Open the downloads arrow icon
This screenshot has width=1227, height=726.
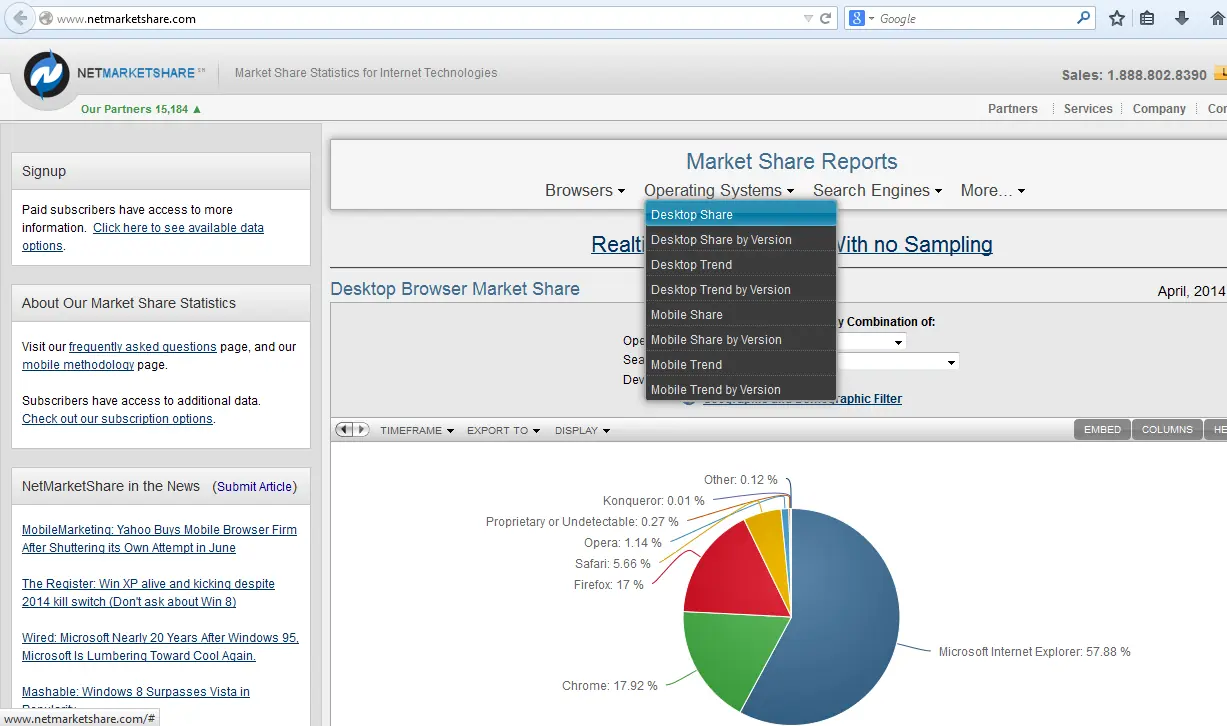pos(1182,18)
